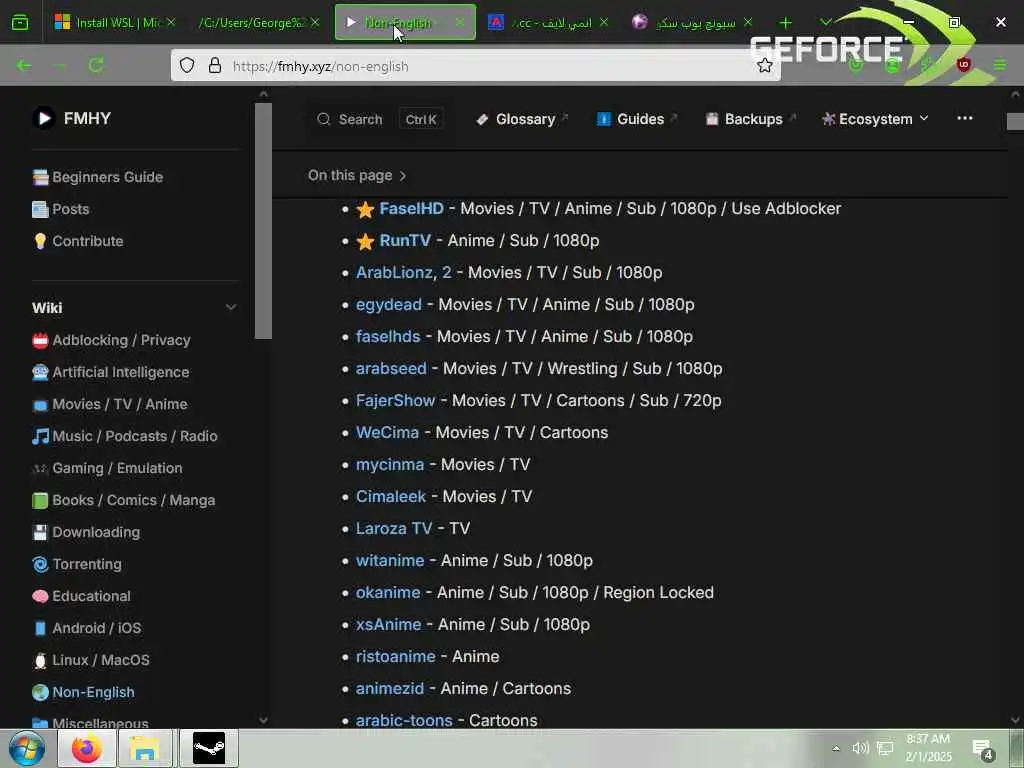Close the Non-English tab
Viewport: 1024px width, 768px height.
[x=460, y=22]
